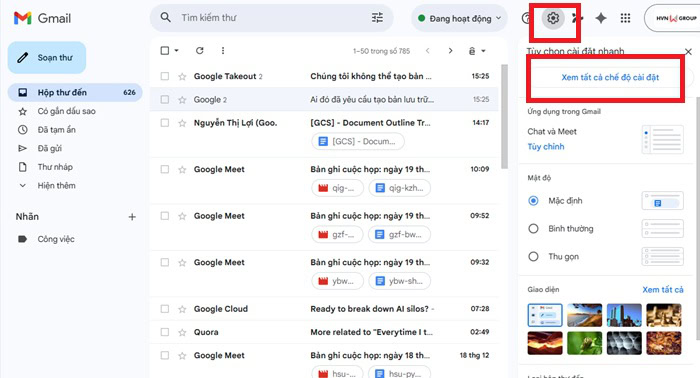Tick the Google Cloud email checkbox
Viewport: 700px width, 378px height.
165,309
